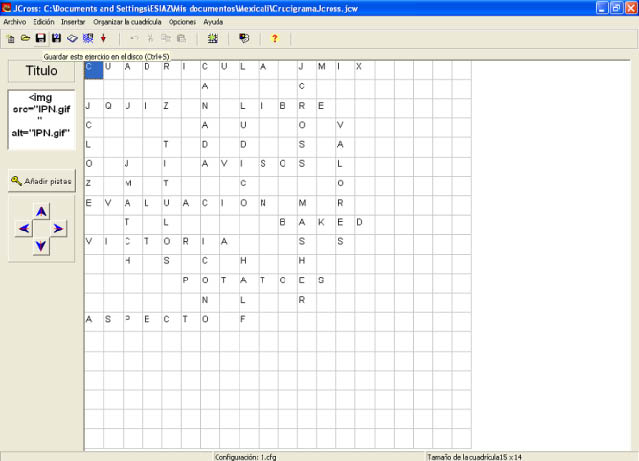Click the Copy icon in toolbar
639x461 pixels.
point(166,38)
